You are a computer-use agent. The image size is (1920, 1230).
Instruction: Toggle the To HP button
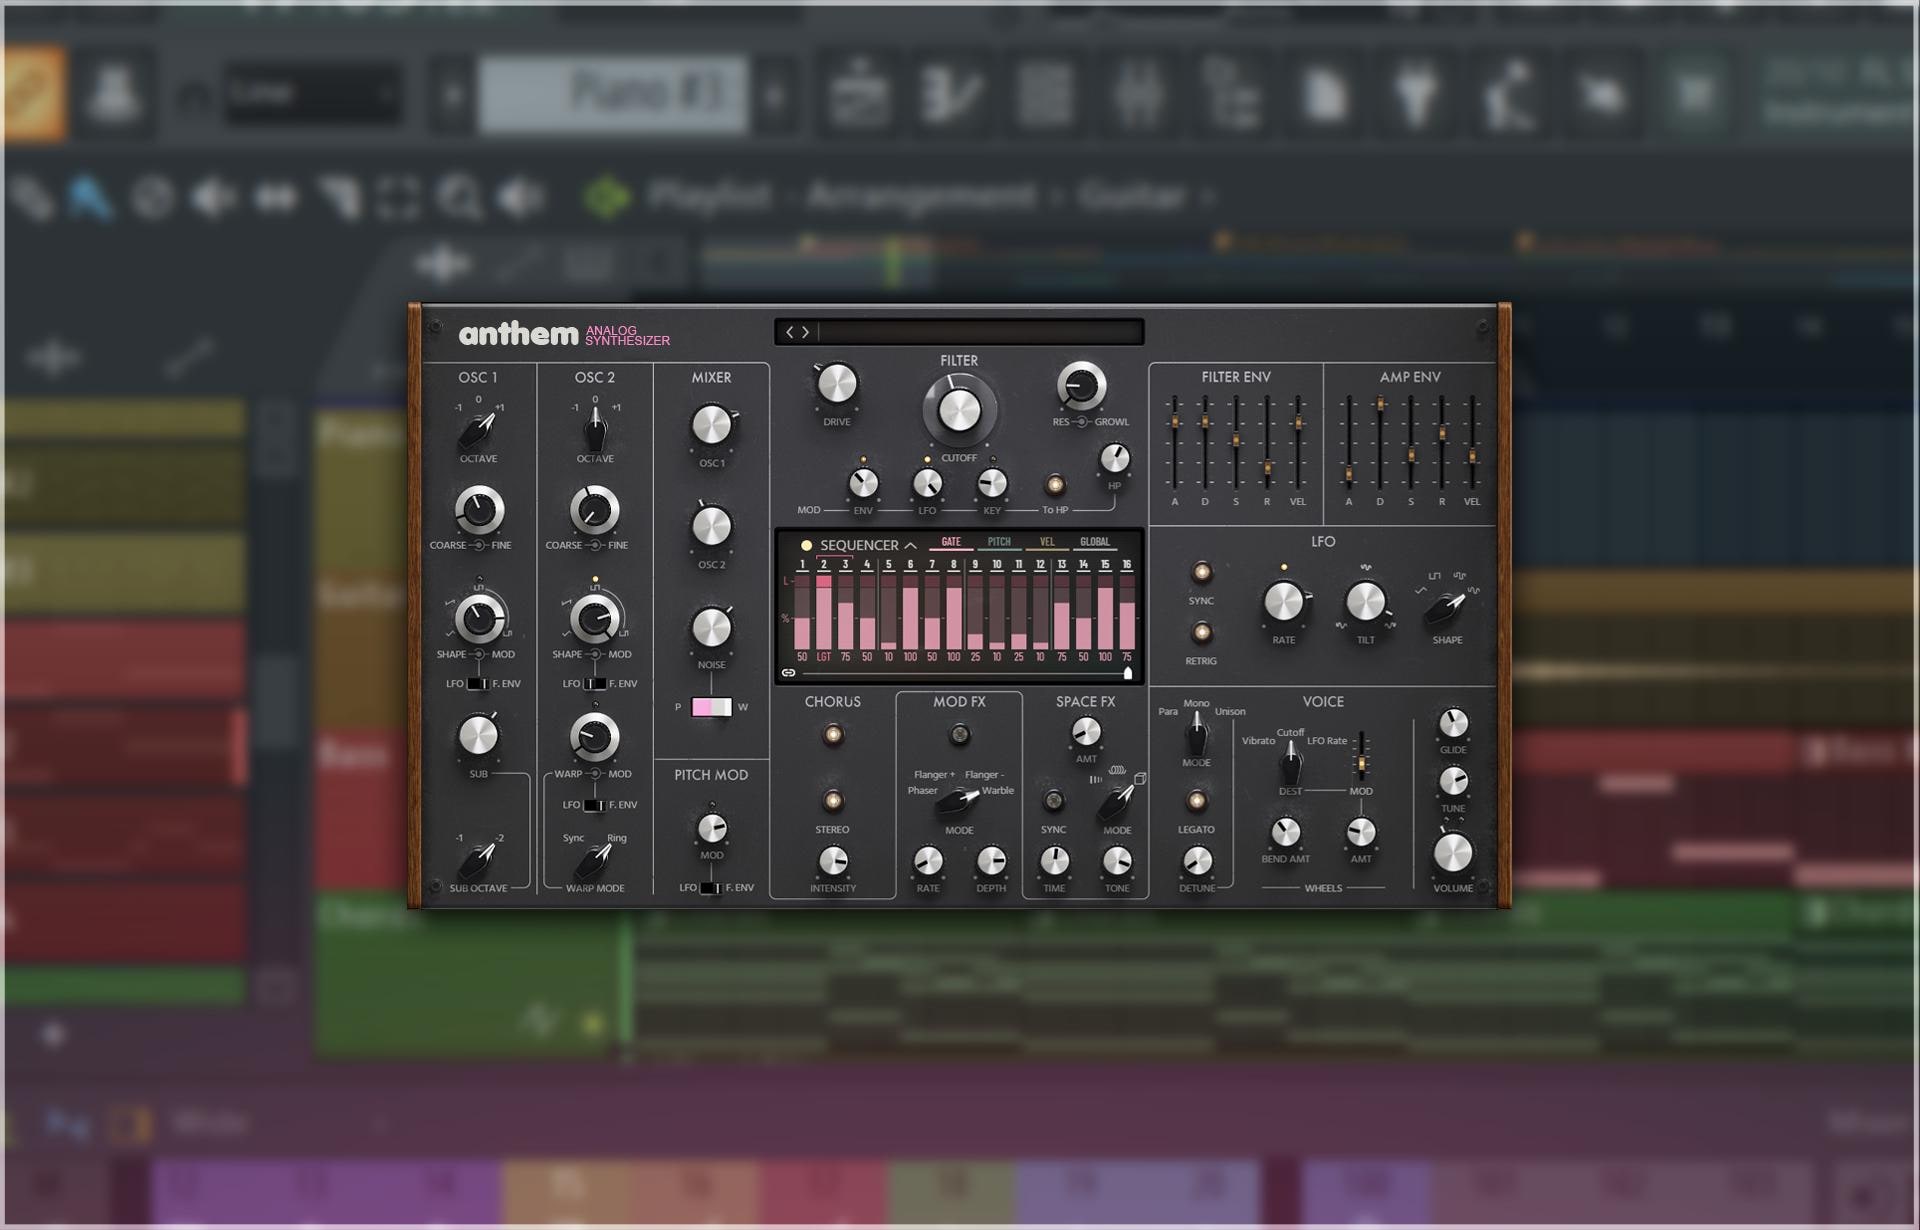coord(1054,485)
